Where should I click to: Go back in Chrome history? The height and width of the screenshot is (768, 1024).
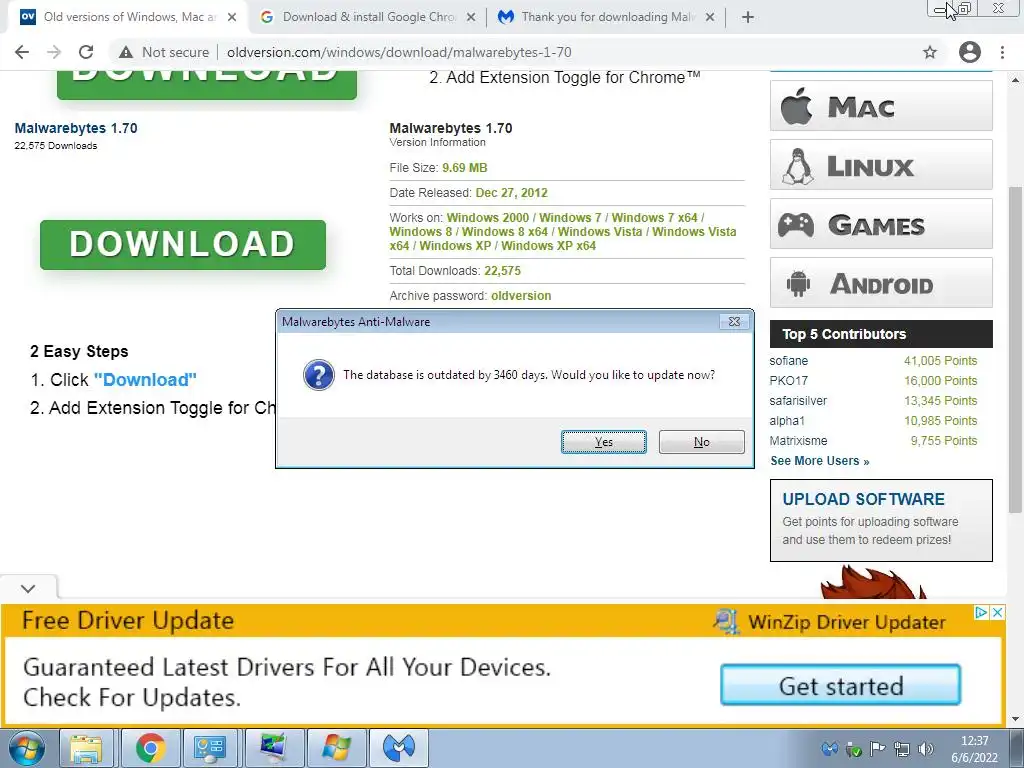click(x=22, y=52)
